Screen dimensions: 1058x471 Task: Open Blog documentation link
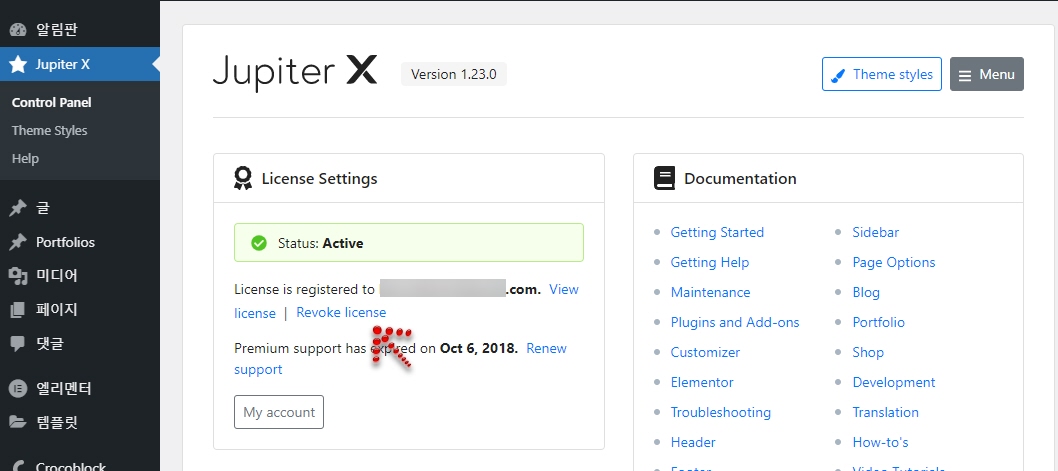[x=866, y=292]
